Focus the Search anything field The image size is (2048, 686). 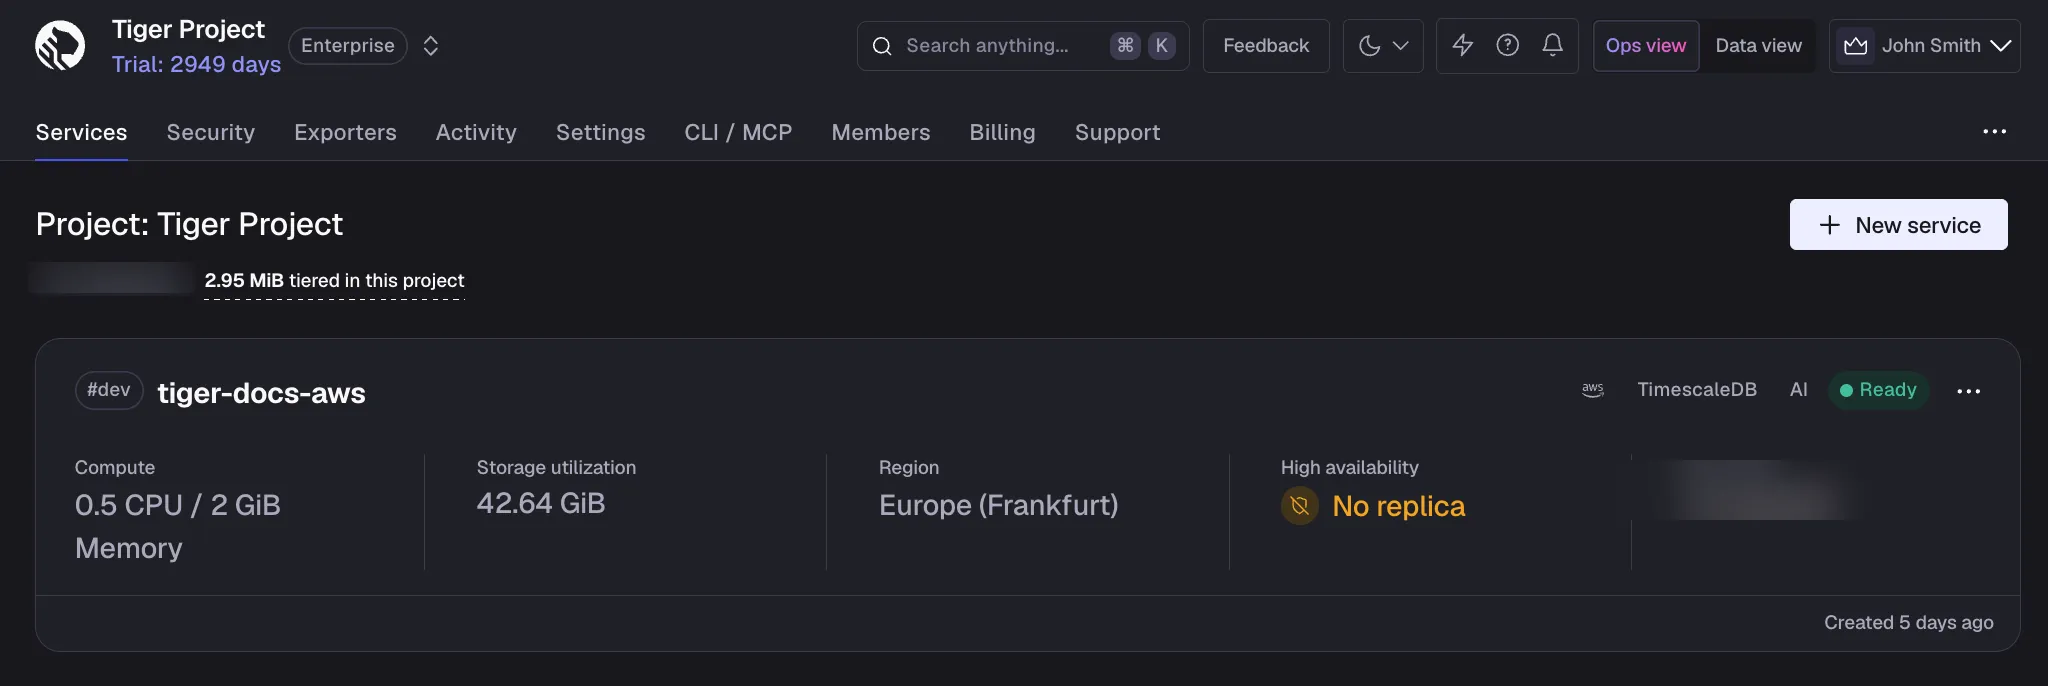click(x=1023, y=46)
